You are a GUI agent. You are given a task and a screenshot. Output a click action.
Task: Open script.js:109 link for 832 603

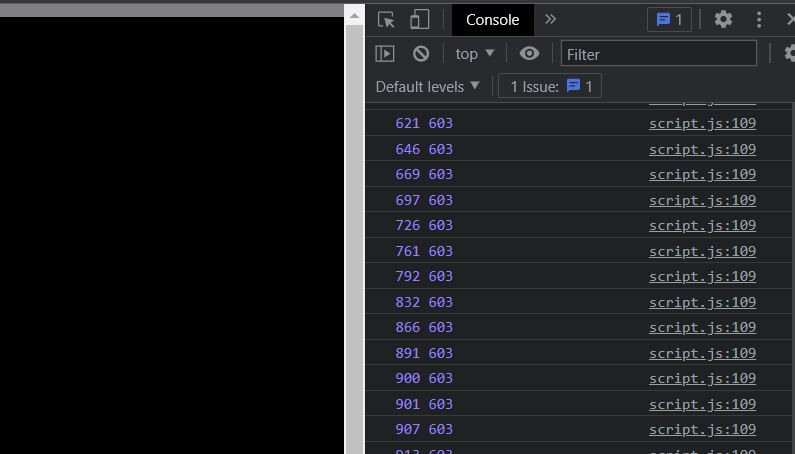(702, 302)
